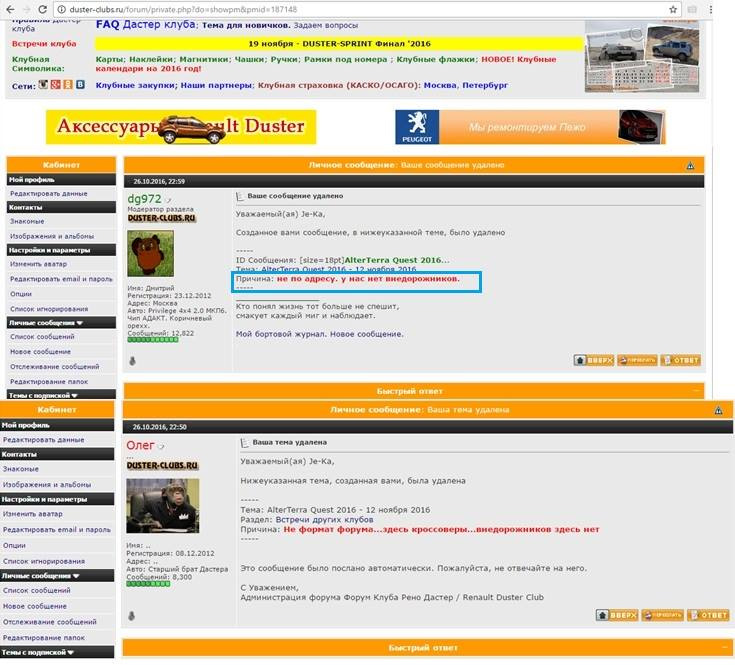735x665 pixels.
Task: Click the club calendar photo collage
Action: [642, 56]
